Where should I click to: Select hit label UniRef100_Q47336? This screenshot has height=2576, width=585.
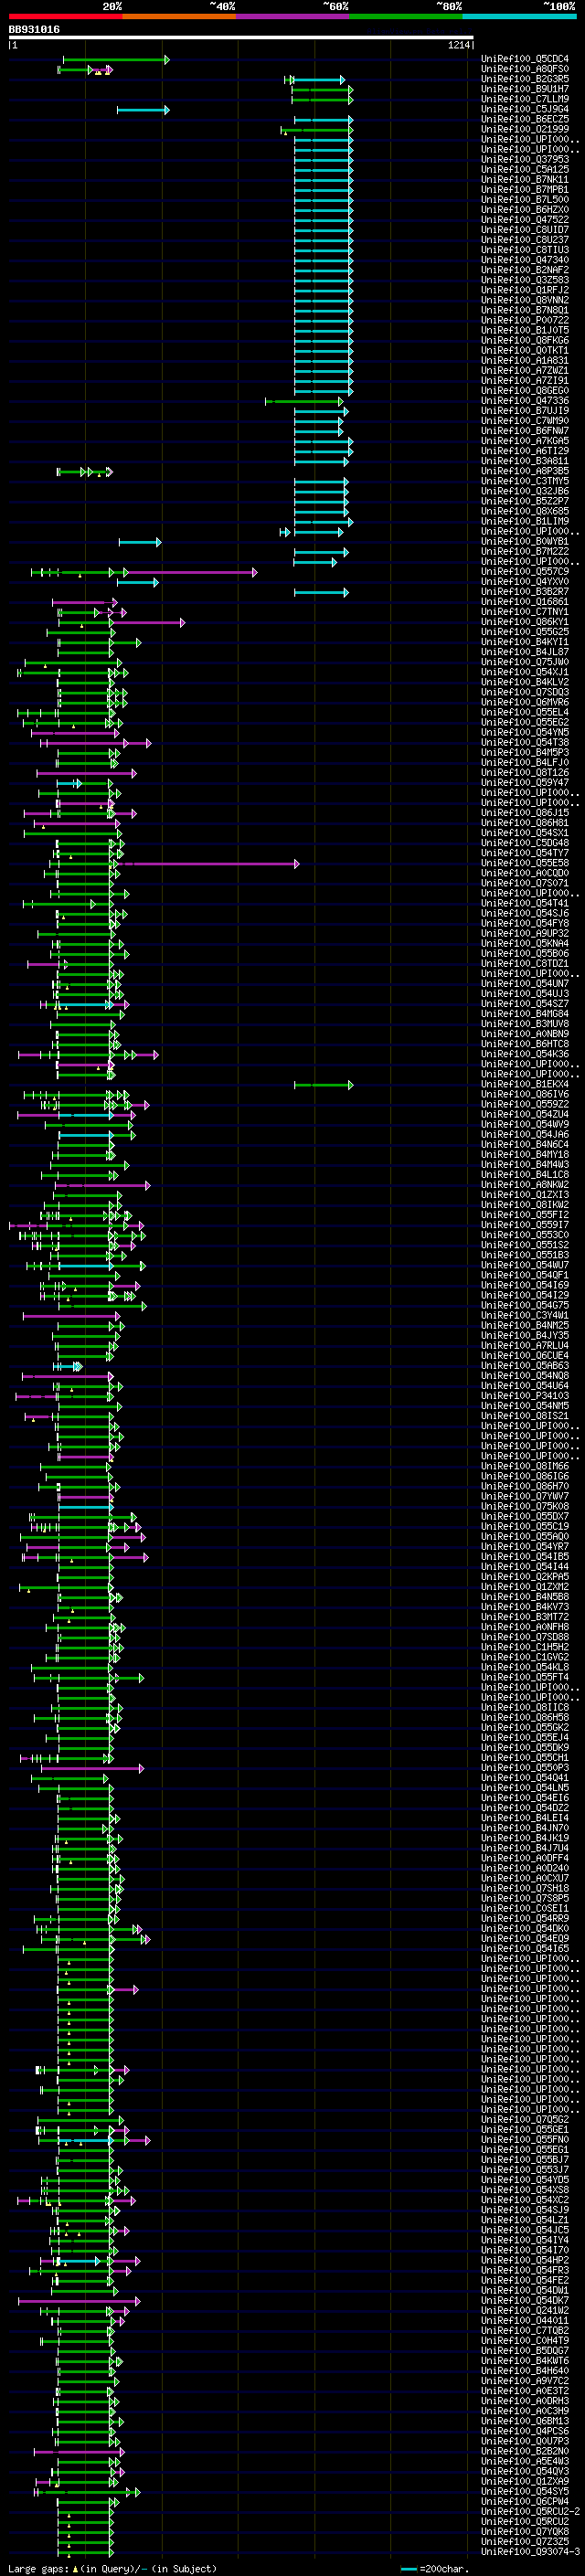(525, 401)
